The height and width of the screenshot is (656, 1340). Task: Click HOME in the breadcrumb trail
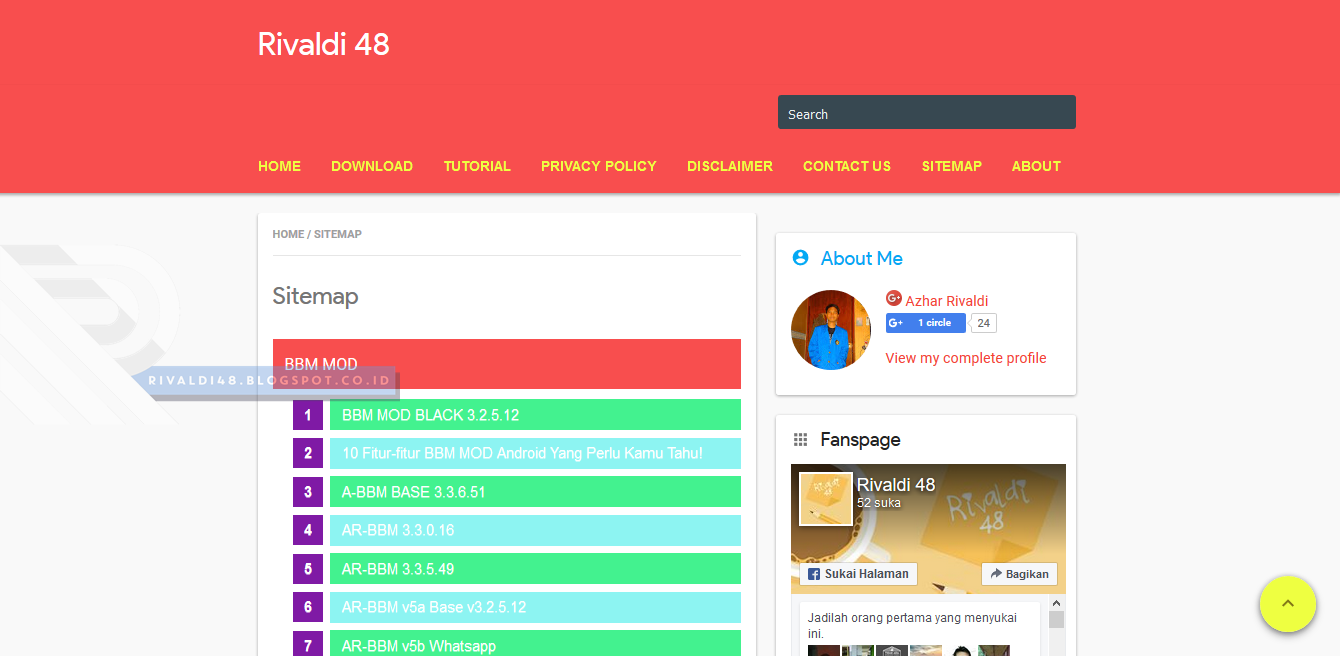(288, 234)
